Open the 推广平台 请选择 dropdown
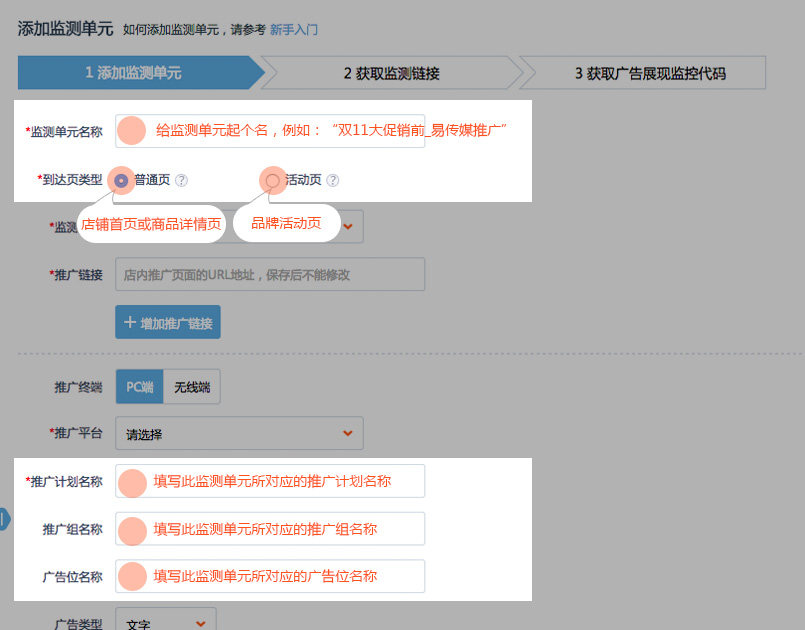The image size is (805, 630). pyautogui.click(x=239, y=434)
